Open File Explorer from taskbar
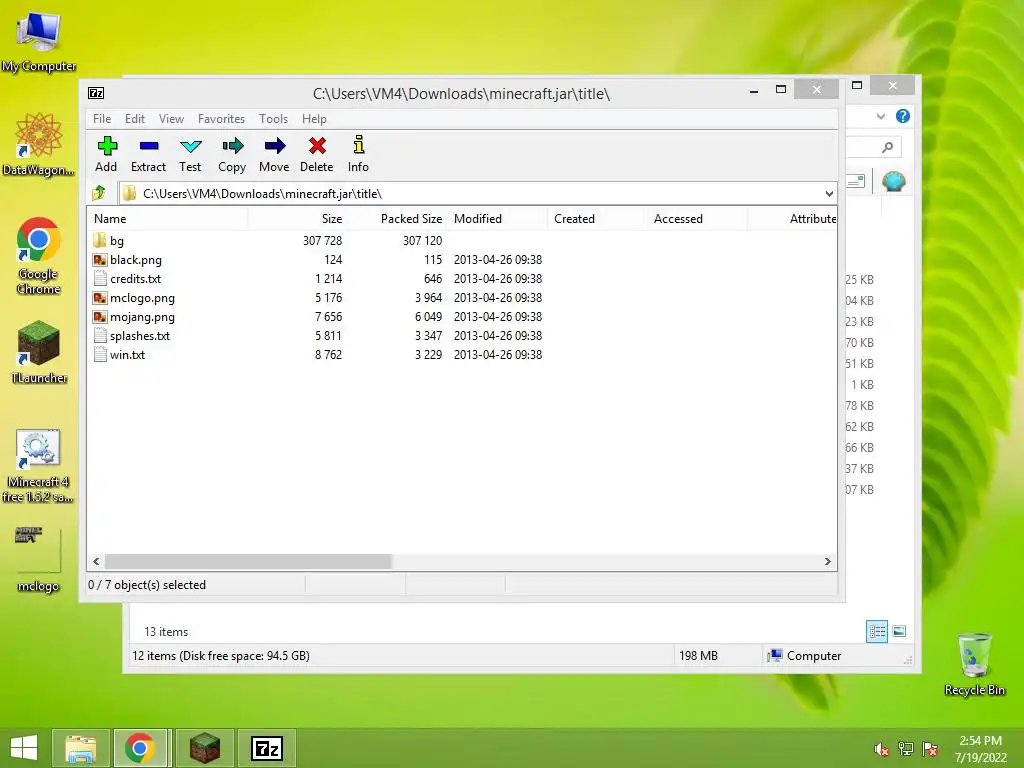This screenshot has width=1024, height=768. (80, 748)
